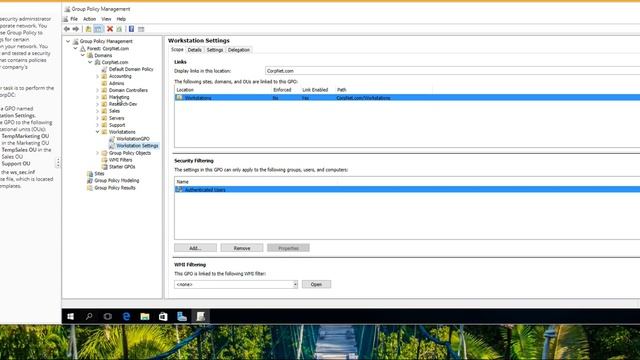Screen dimensions: 640x360
Task: Open taskbar Search magnifier
Action: click(x=89, y=316)
